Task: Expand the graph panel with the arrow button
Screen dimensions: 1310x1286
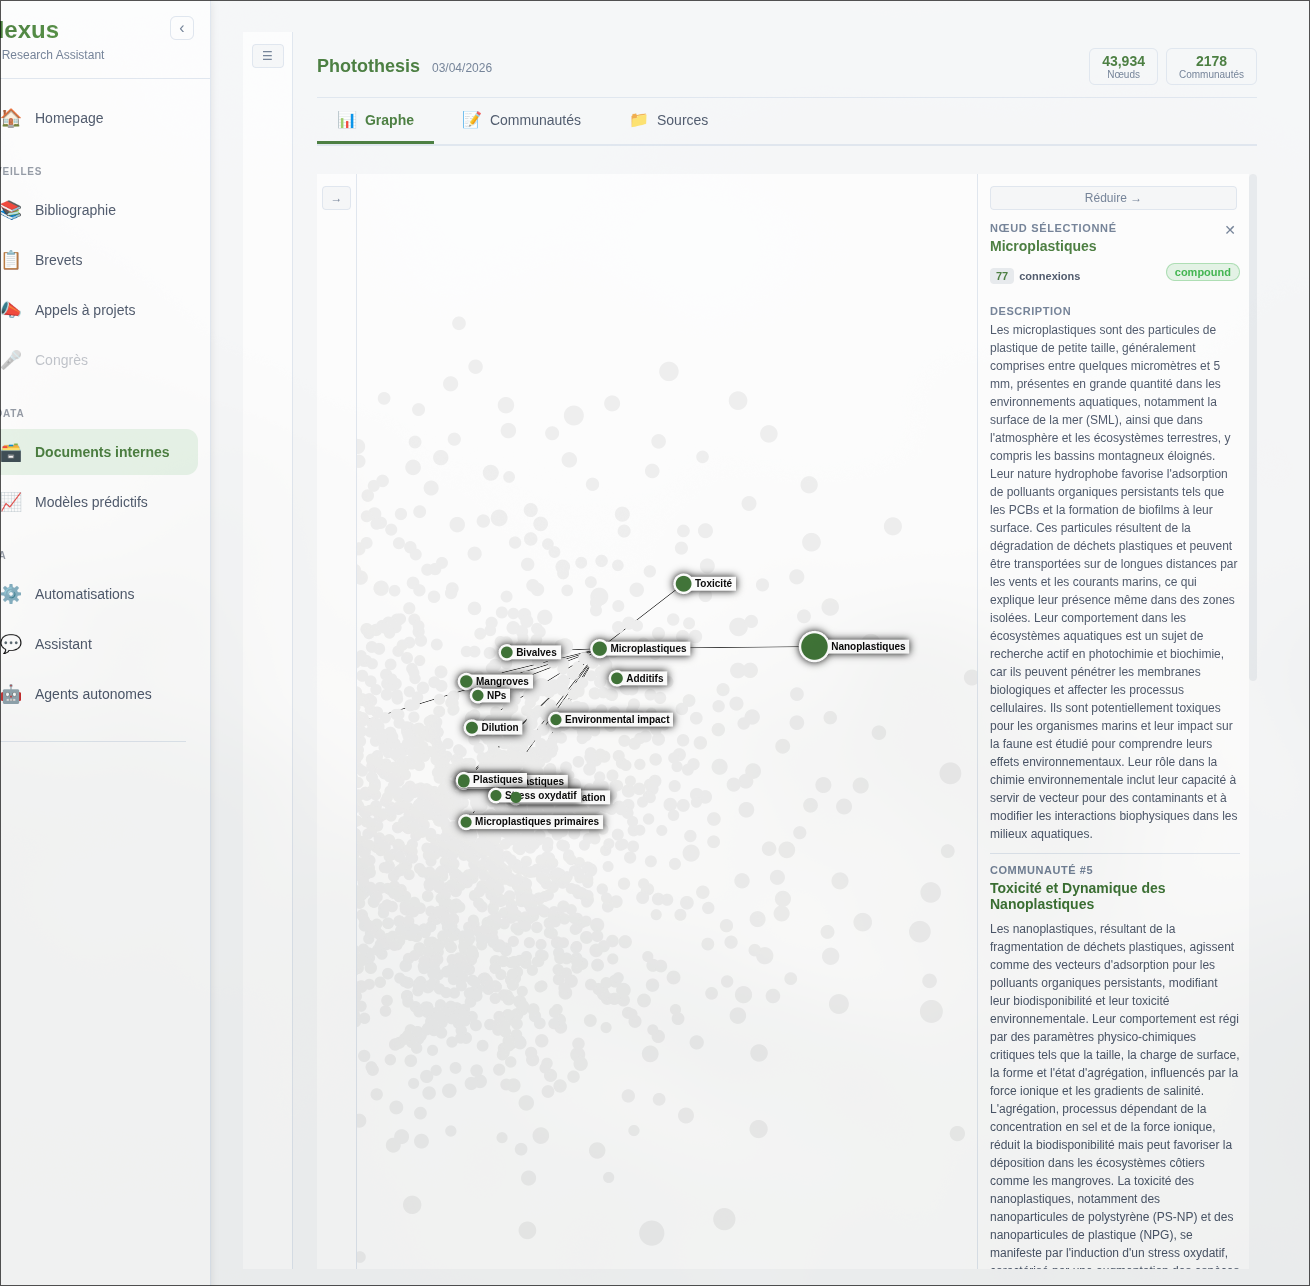Action: 336,198
